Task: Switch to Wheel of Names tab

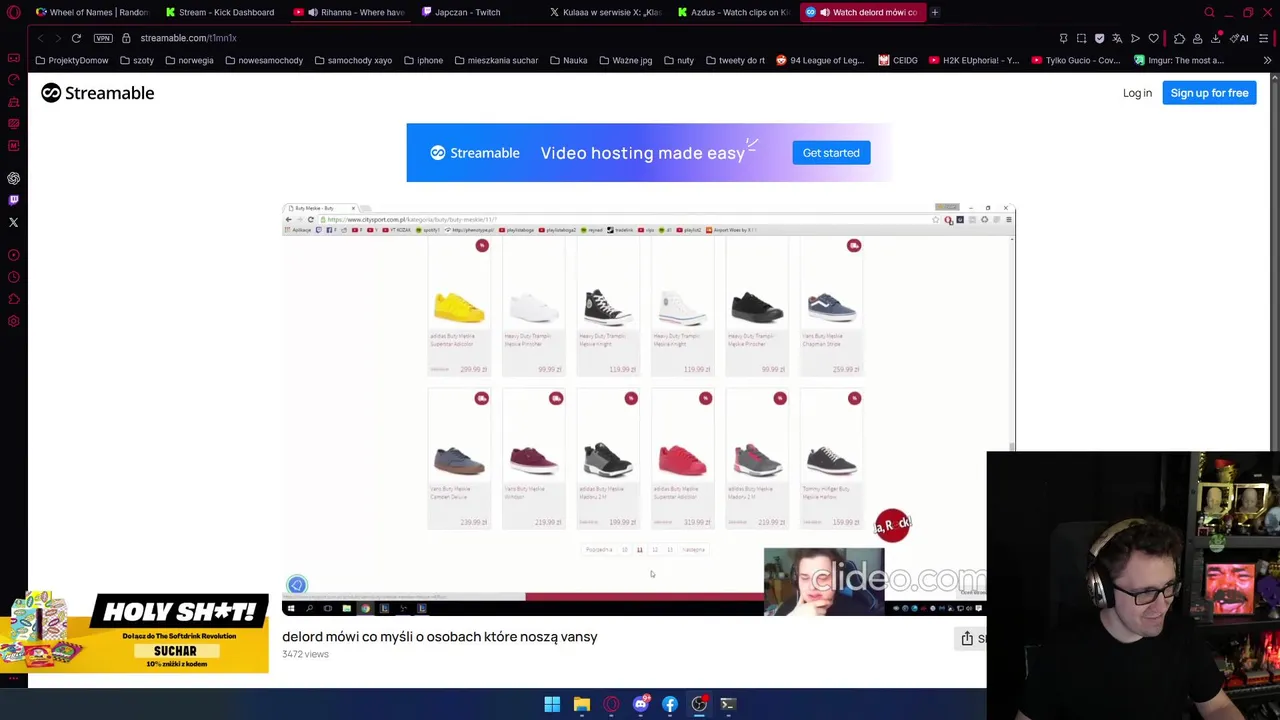Action: [x=92, y=12]
